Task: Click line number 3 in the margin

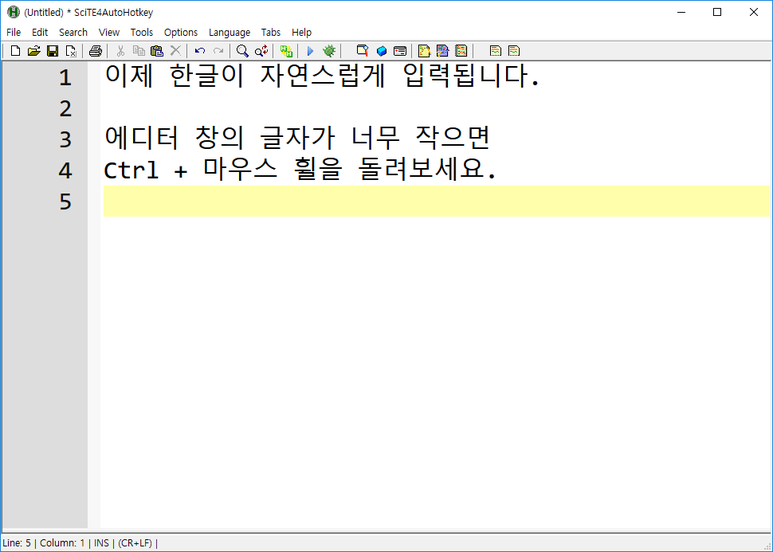Action: point(66,139)
